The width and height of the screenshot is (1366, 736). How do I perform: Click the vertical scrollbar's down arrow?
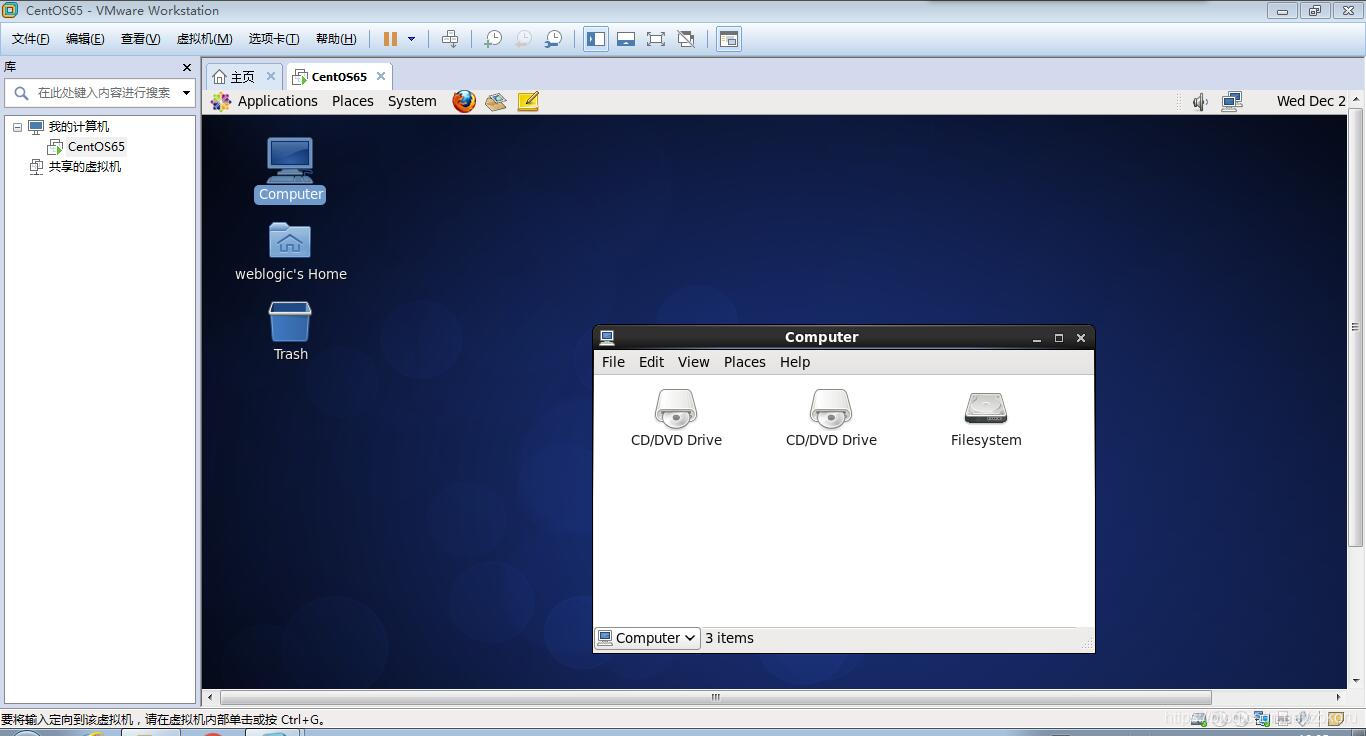(1356, 681)
